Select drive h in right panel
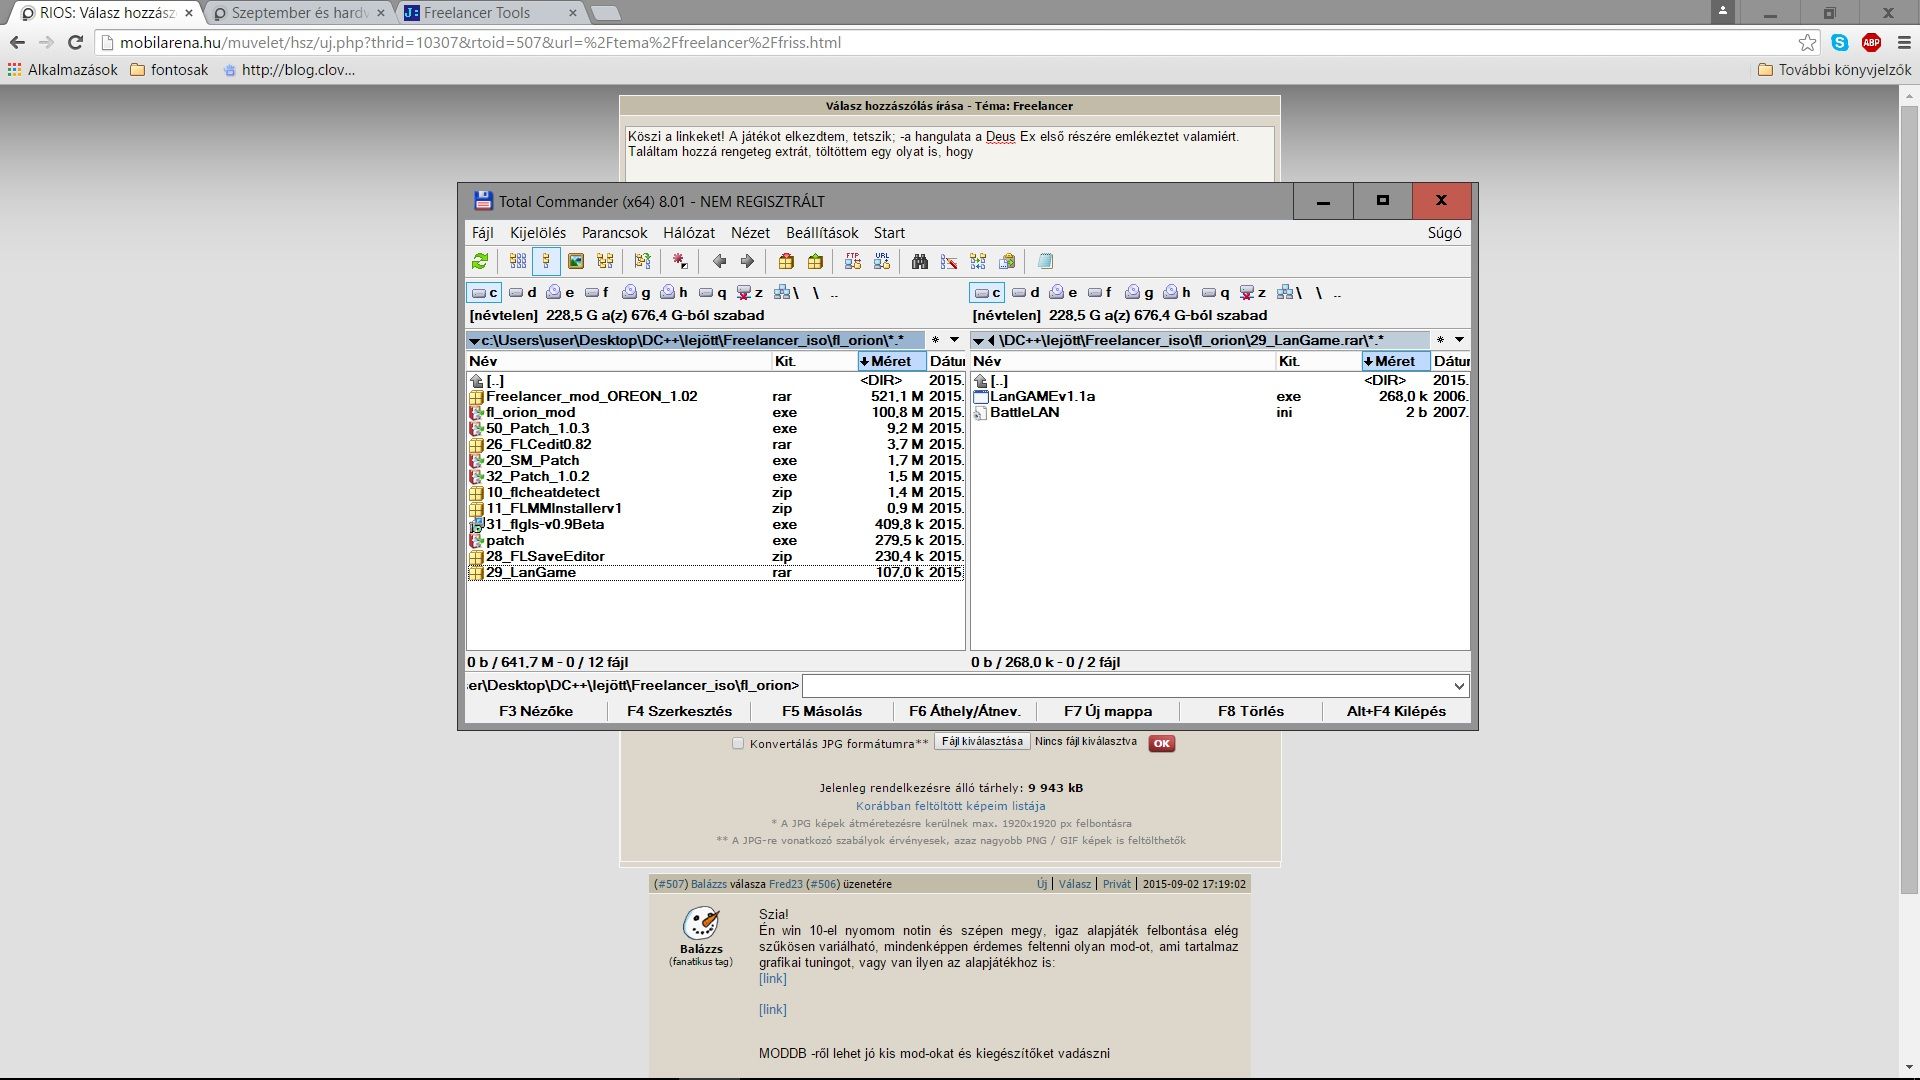 tap(1177, 292)
